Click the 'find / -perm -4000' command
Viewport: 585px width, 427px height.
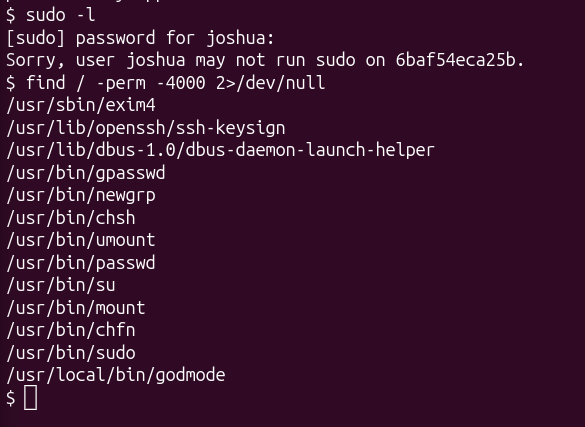[116, 83]
